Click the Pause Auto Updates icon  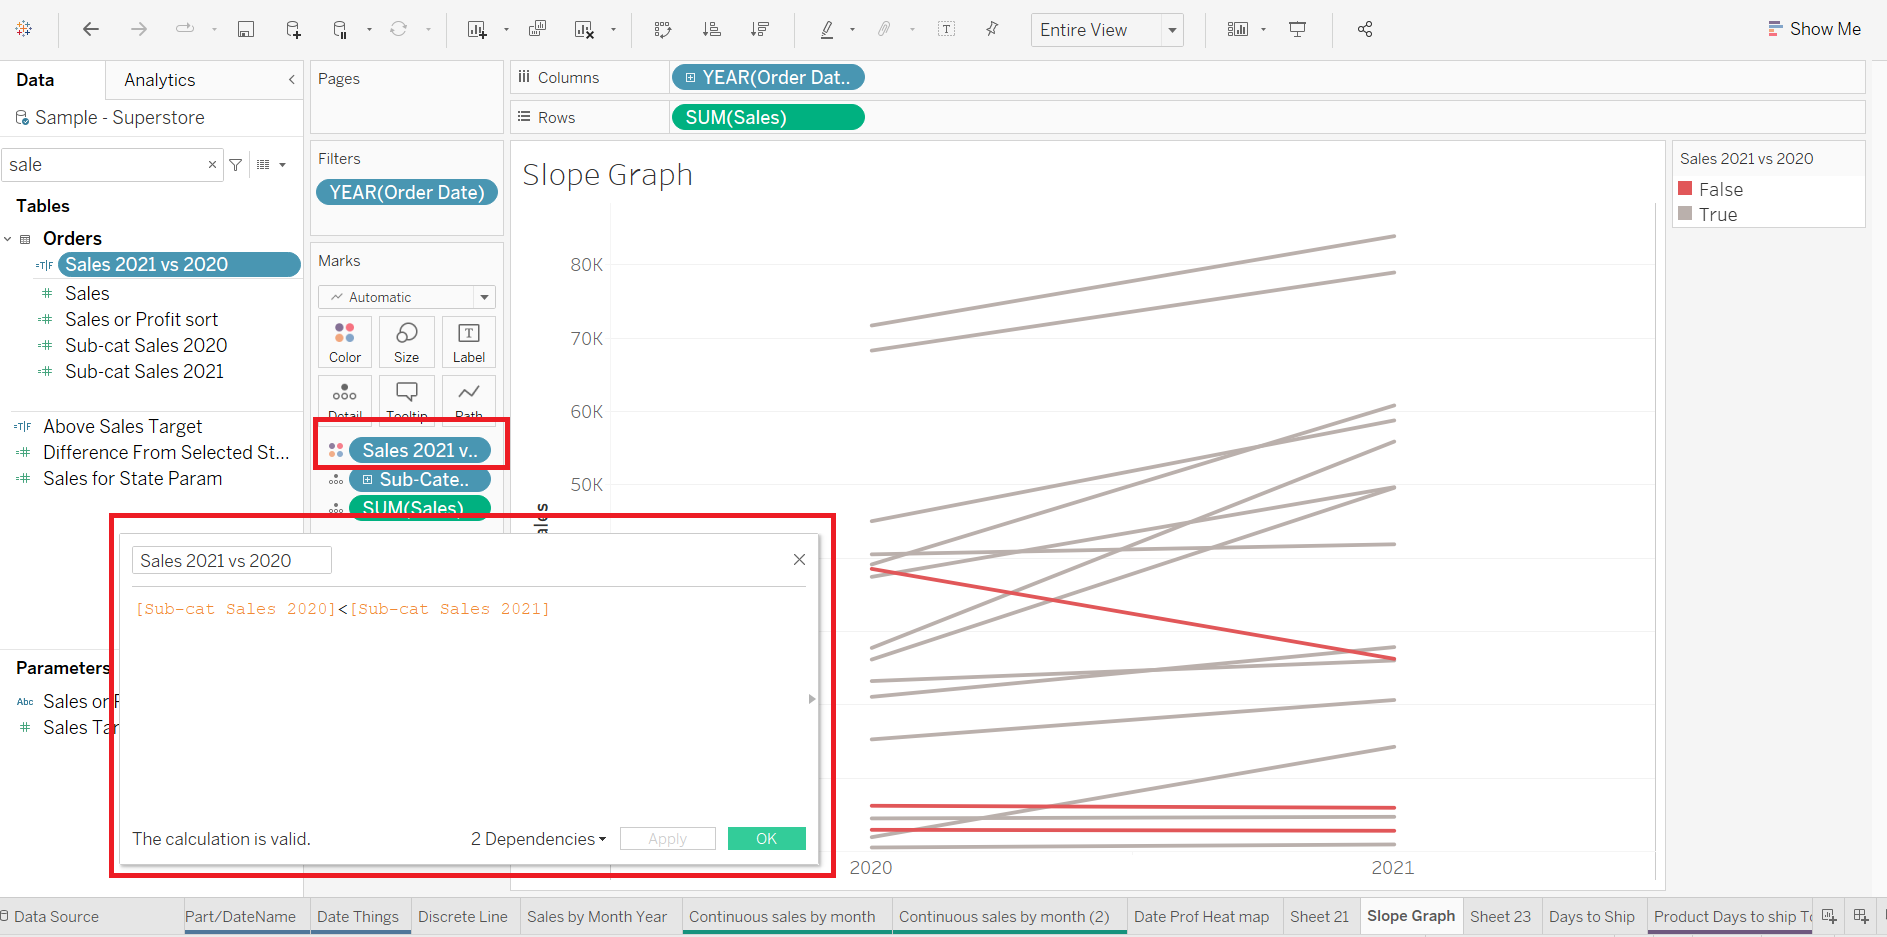[x=340, y=29]
